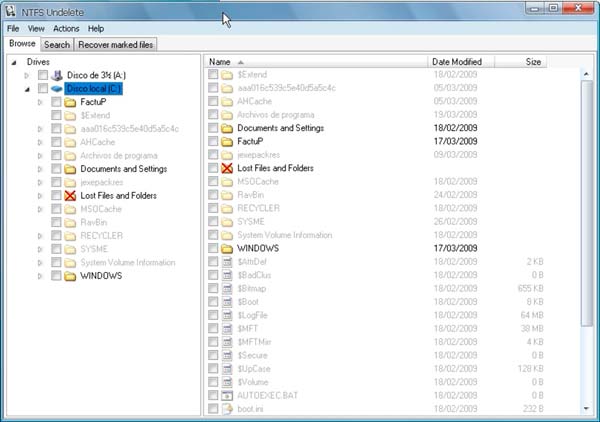This screenshot has height=422, width=600.
Task: Click the $MFTMirr file icon
Action: (227, 342)
